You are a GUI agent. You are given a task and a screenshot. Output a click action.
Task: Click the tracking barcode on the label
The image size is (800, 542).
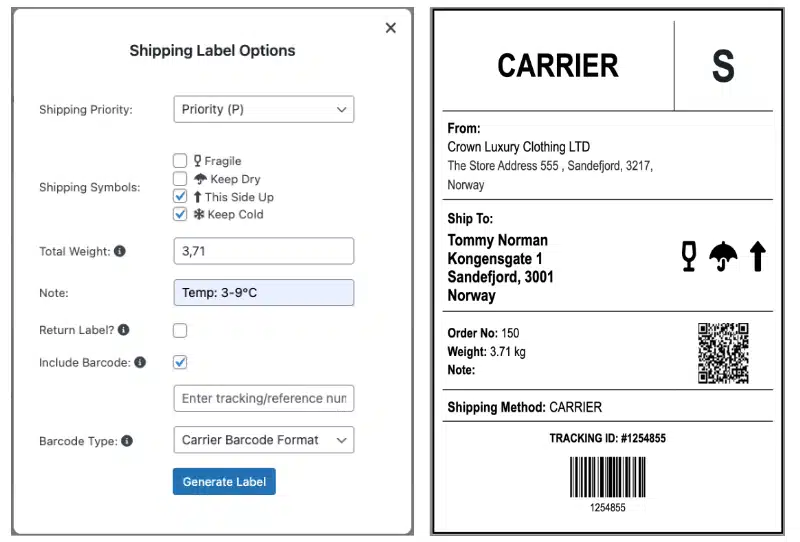pyautogui.click(x=608, y=477)
